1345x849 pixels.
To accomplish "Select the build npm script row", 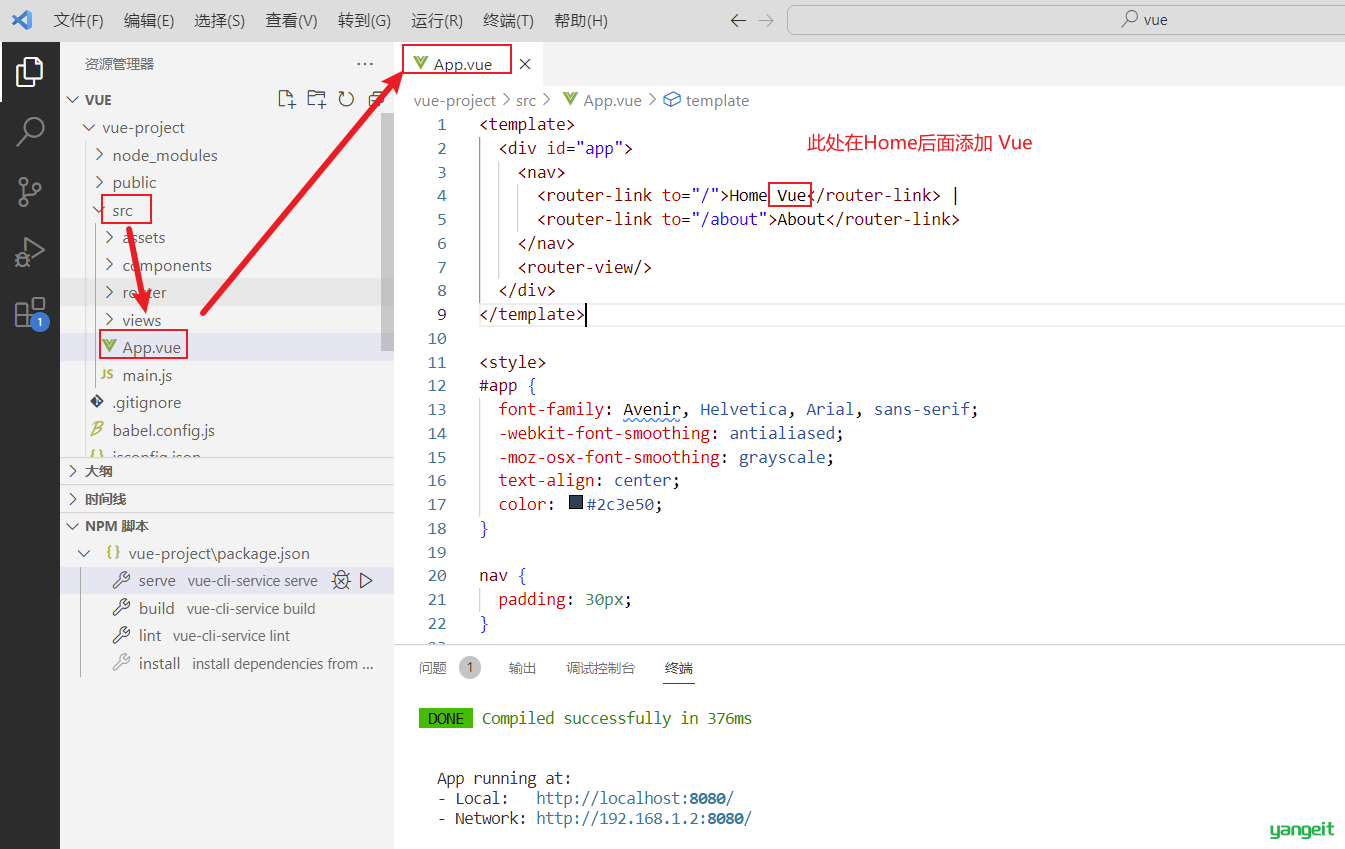I will coord(227,608).
